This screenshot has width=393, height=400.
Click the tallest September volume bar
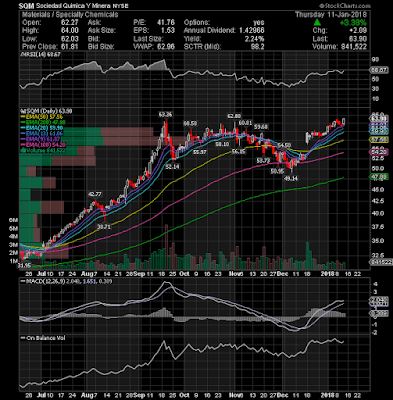[x=166, y=247]
